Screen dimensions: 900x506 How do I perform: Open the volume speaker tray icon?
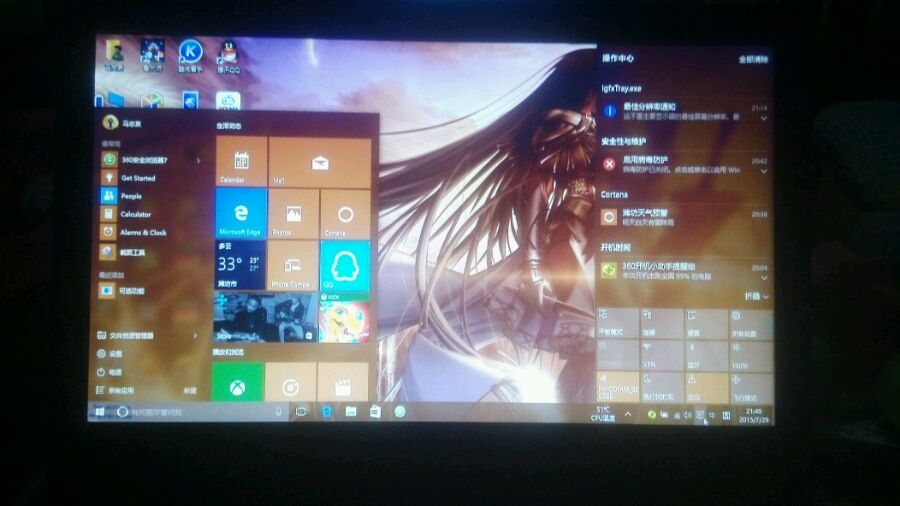pos(688,415)
